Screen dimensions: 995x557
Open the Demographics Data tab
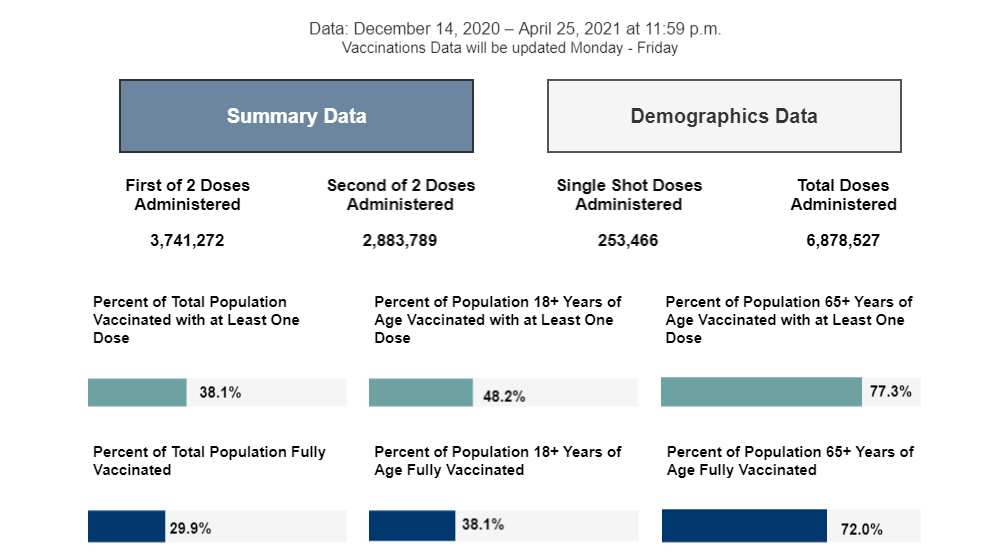[724, 116]
